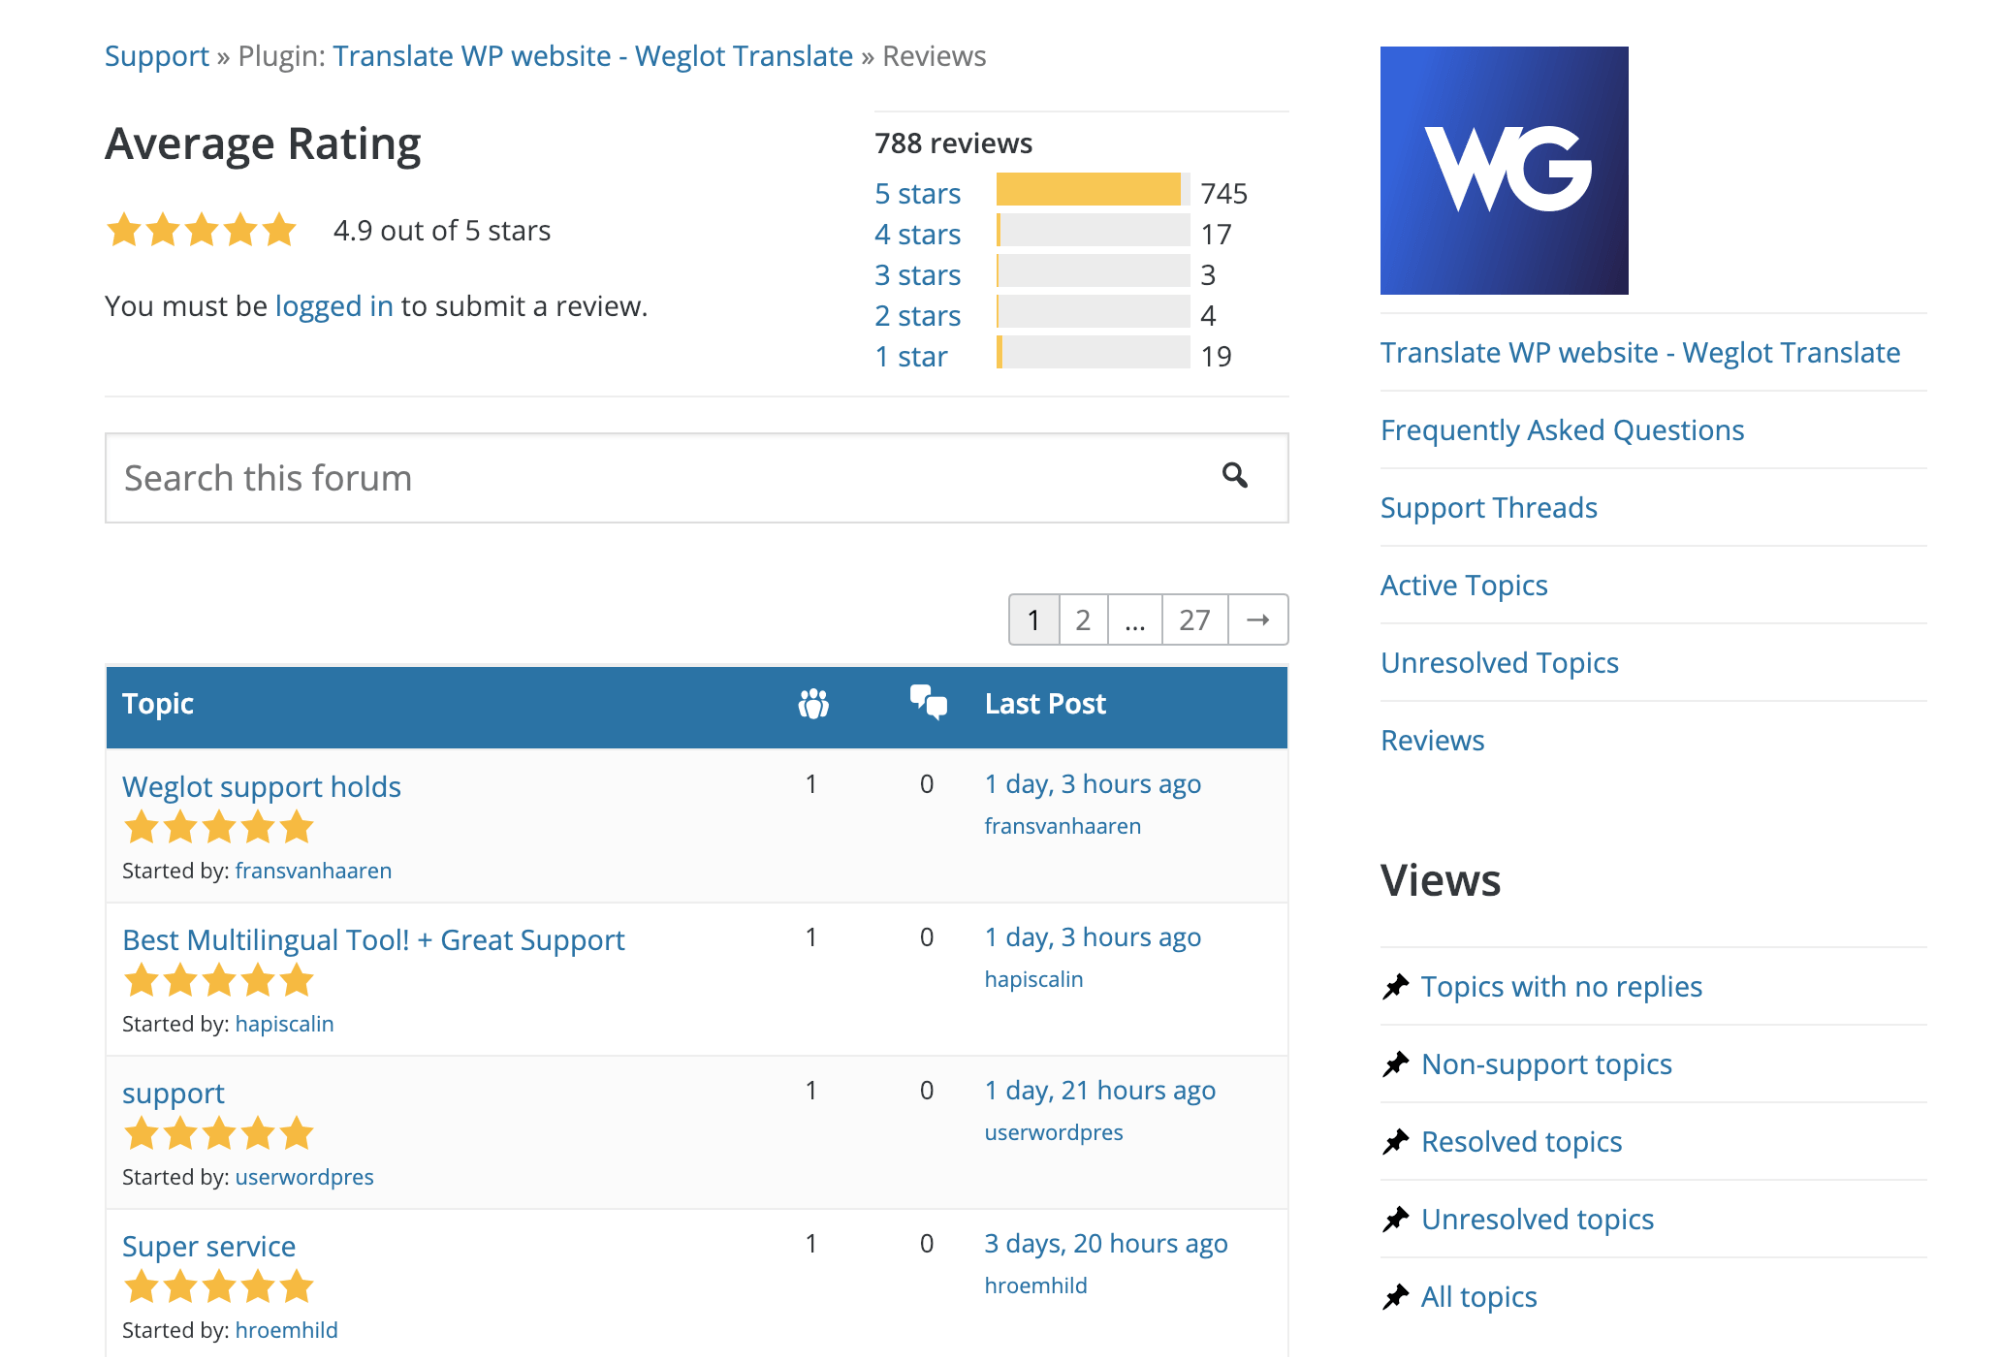Open All topics view

coord(1478,1296)
